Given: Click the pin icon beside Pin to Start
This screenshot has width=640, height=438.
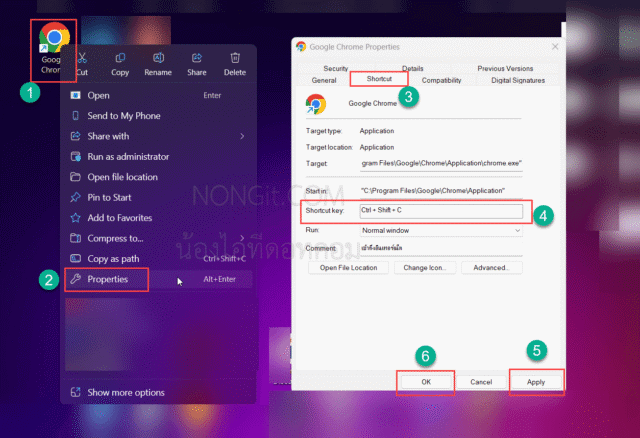Looking at the screenshot, I should [76, 197].
